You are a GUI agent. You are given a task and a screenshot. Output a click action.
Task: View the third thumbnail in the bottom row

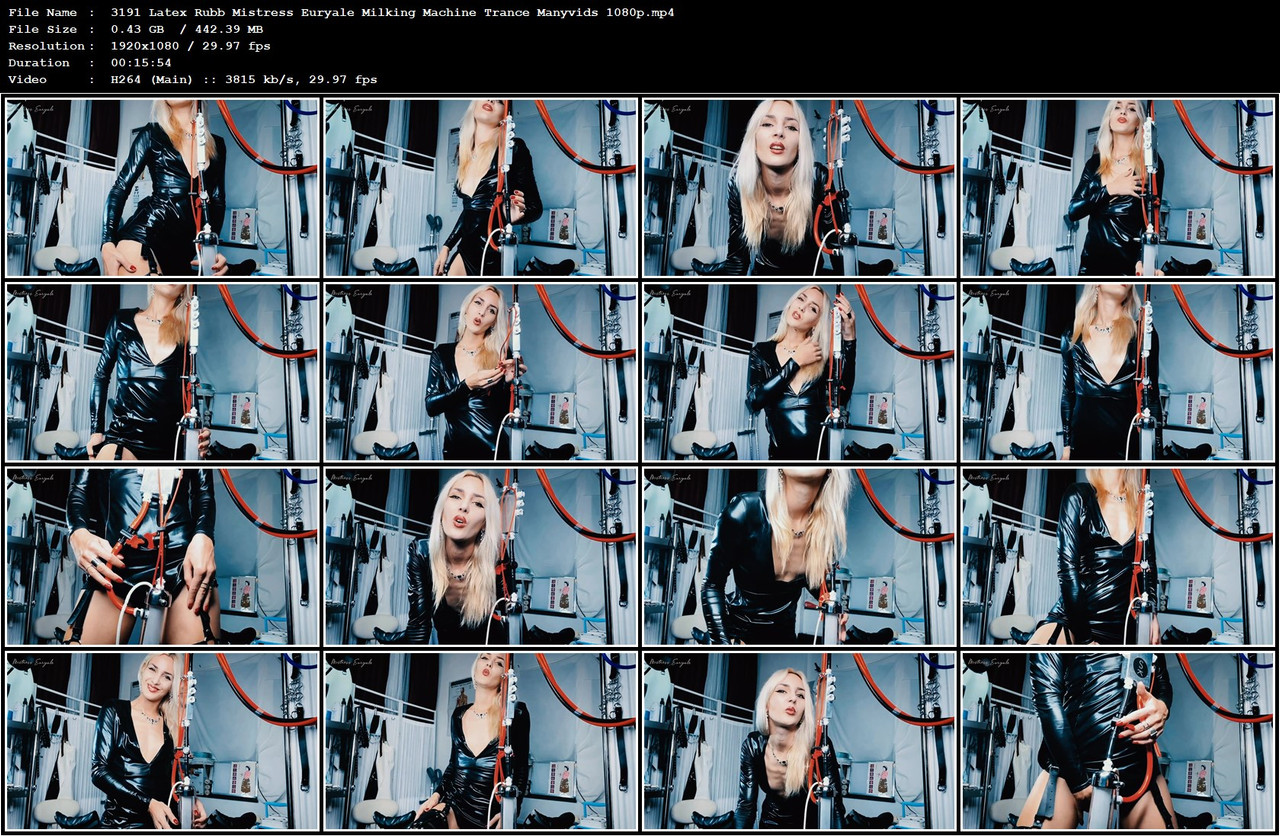tap(799, 741)
